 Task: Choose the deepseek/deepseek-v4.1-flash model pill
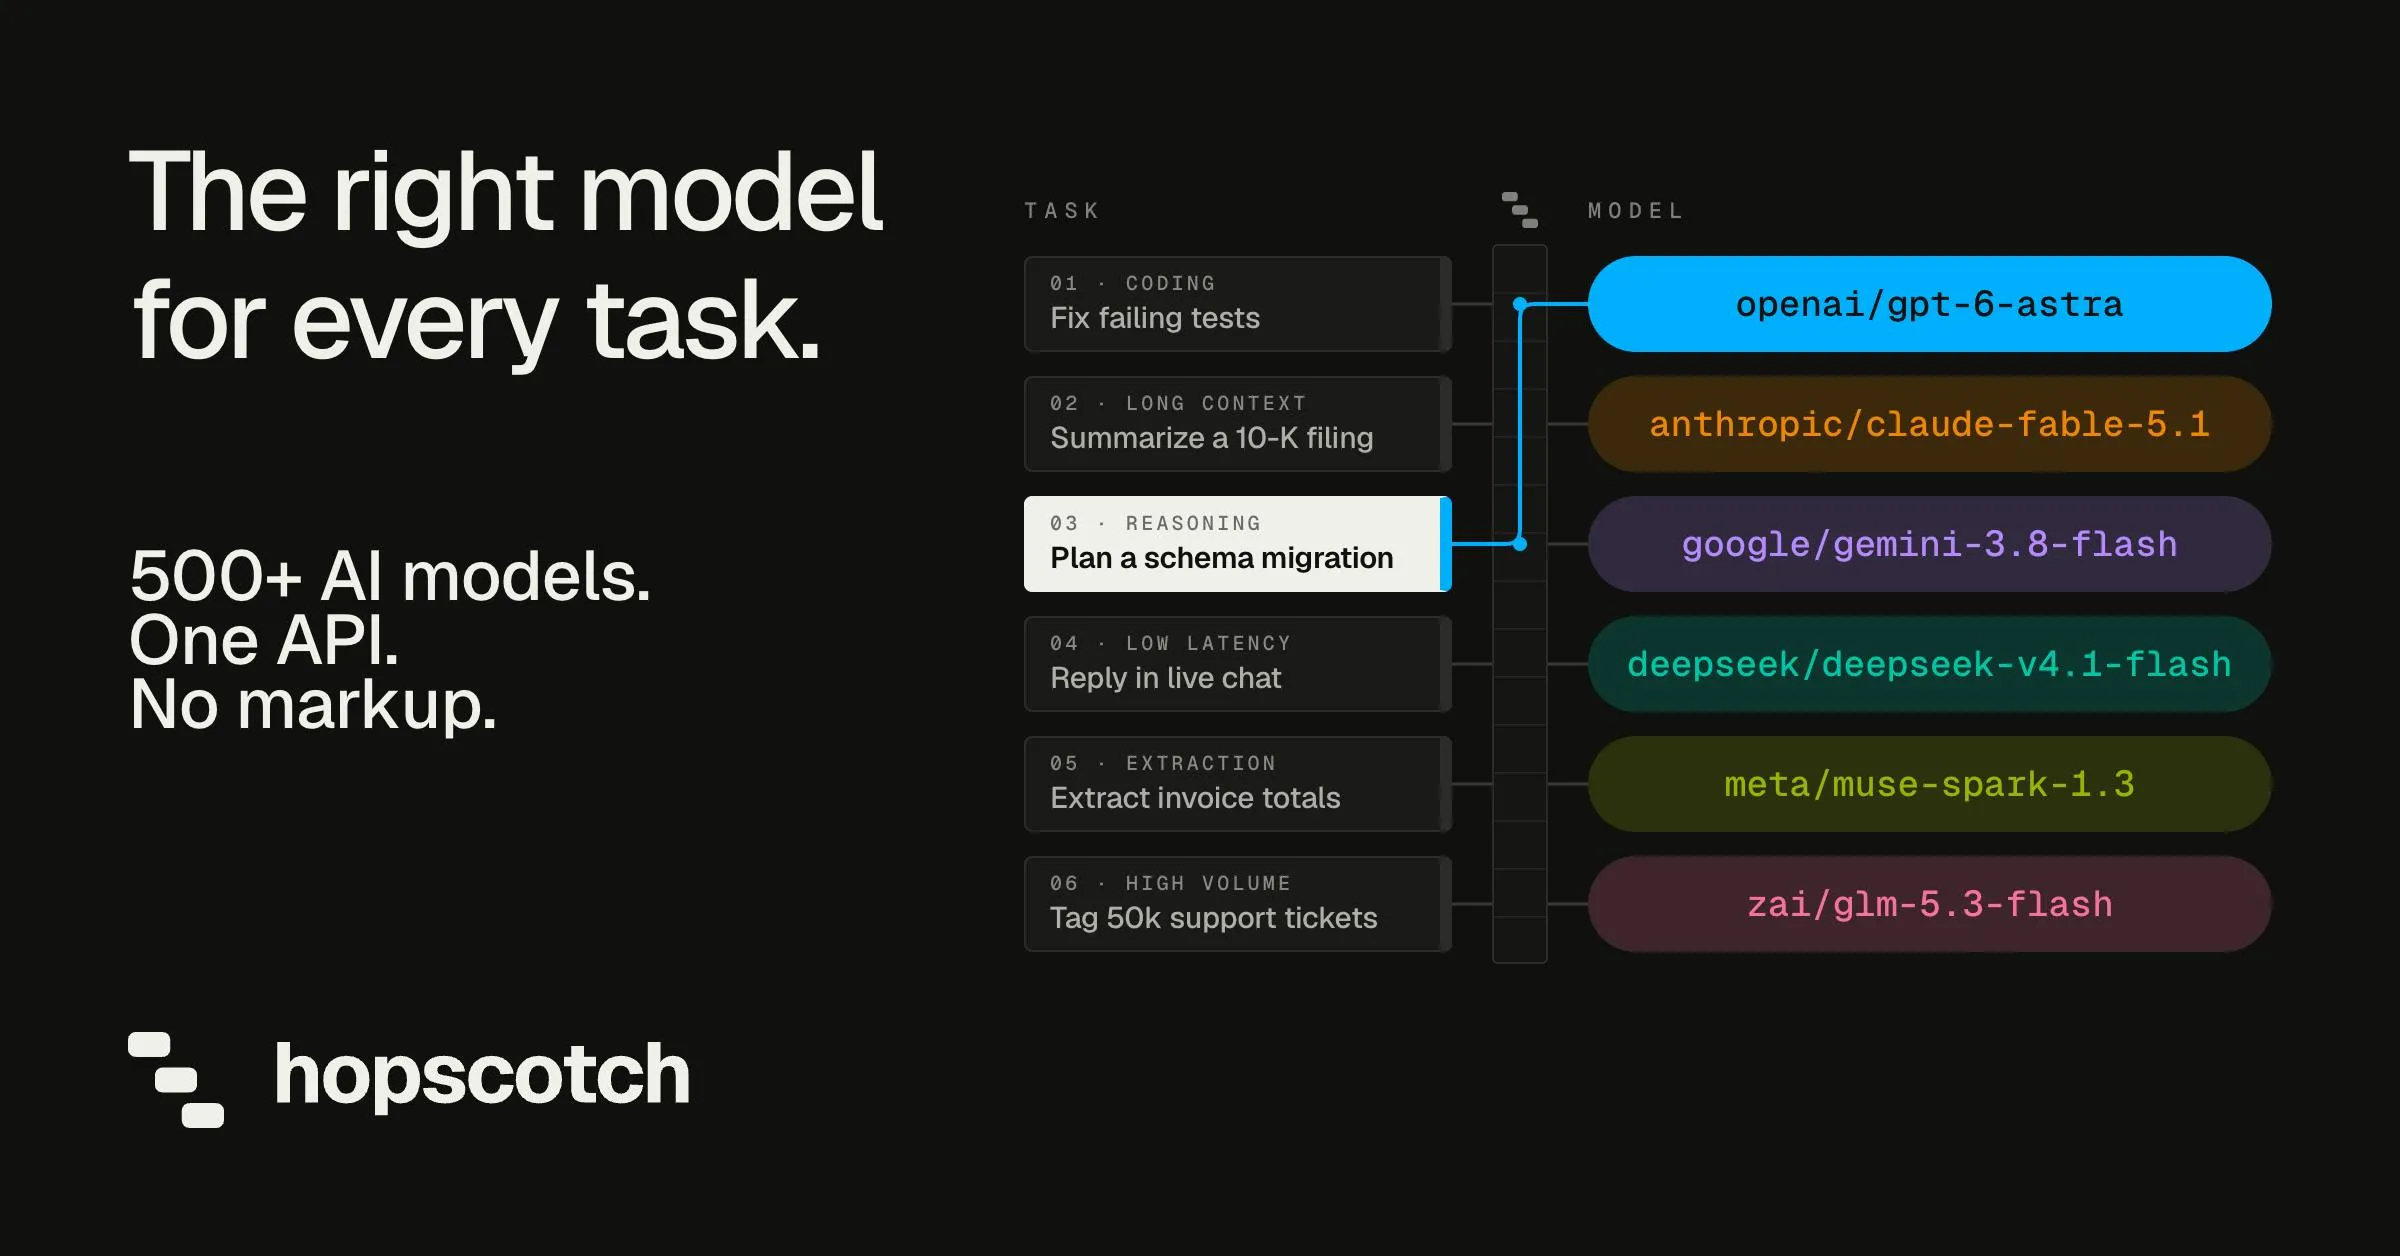(x=1930, y=664)
